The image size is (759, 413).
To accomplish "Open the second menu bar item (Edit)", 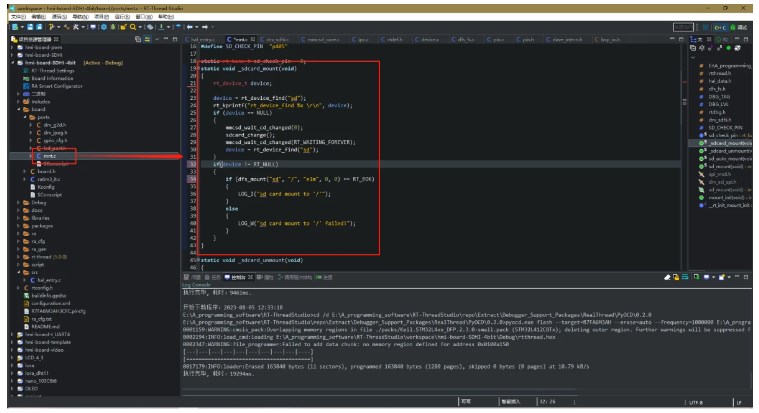I will point(38,16).
